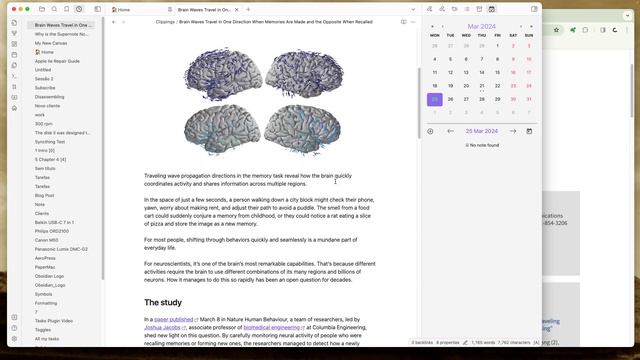Toggle the left sidebar panel icon

point(98,9)
